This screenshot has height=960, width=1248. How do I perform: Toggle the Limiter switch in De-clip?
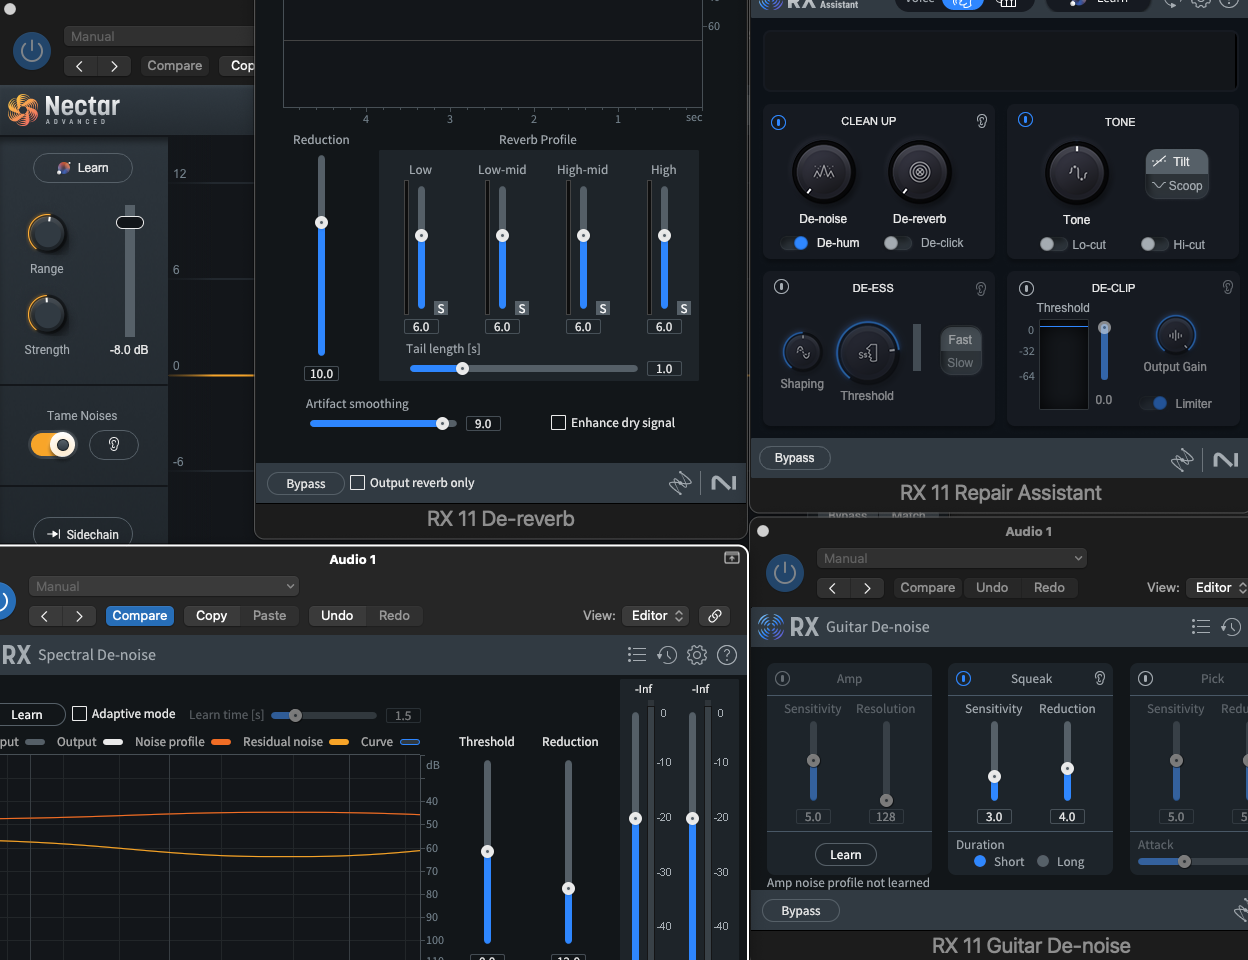[x=1154, y=404]
